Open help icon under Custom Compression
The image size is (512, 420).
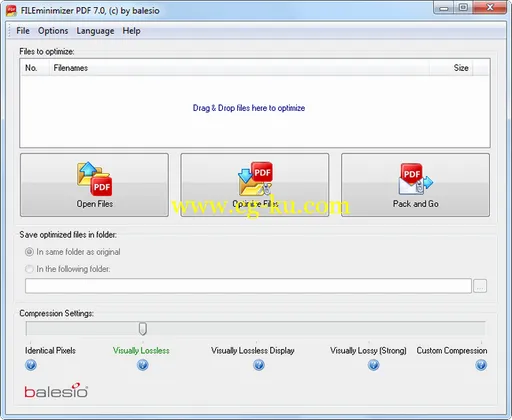pos(481,365)
